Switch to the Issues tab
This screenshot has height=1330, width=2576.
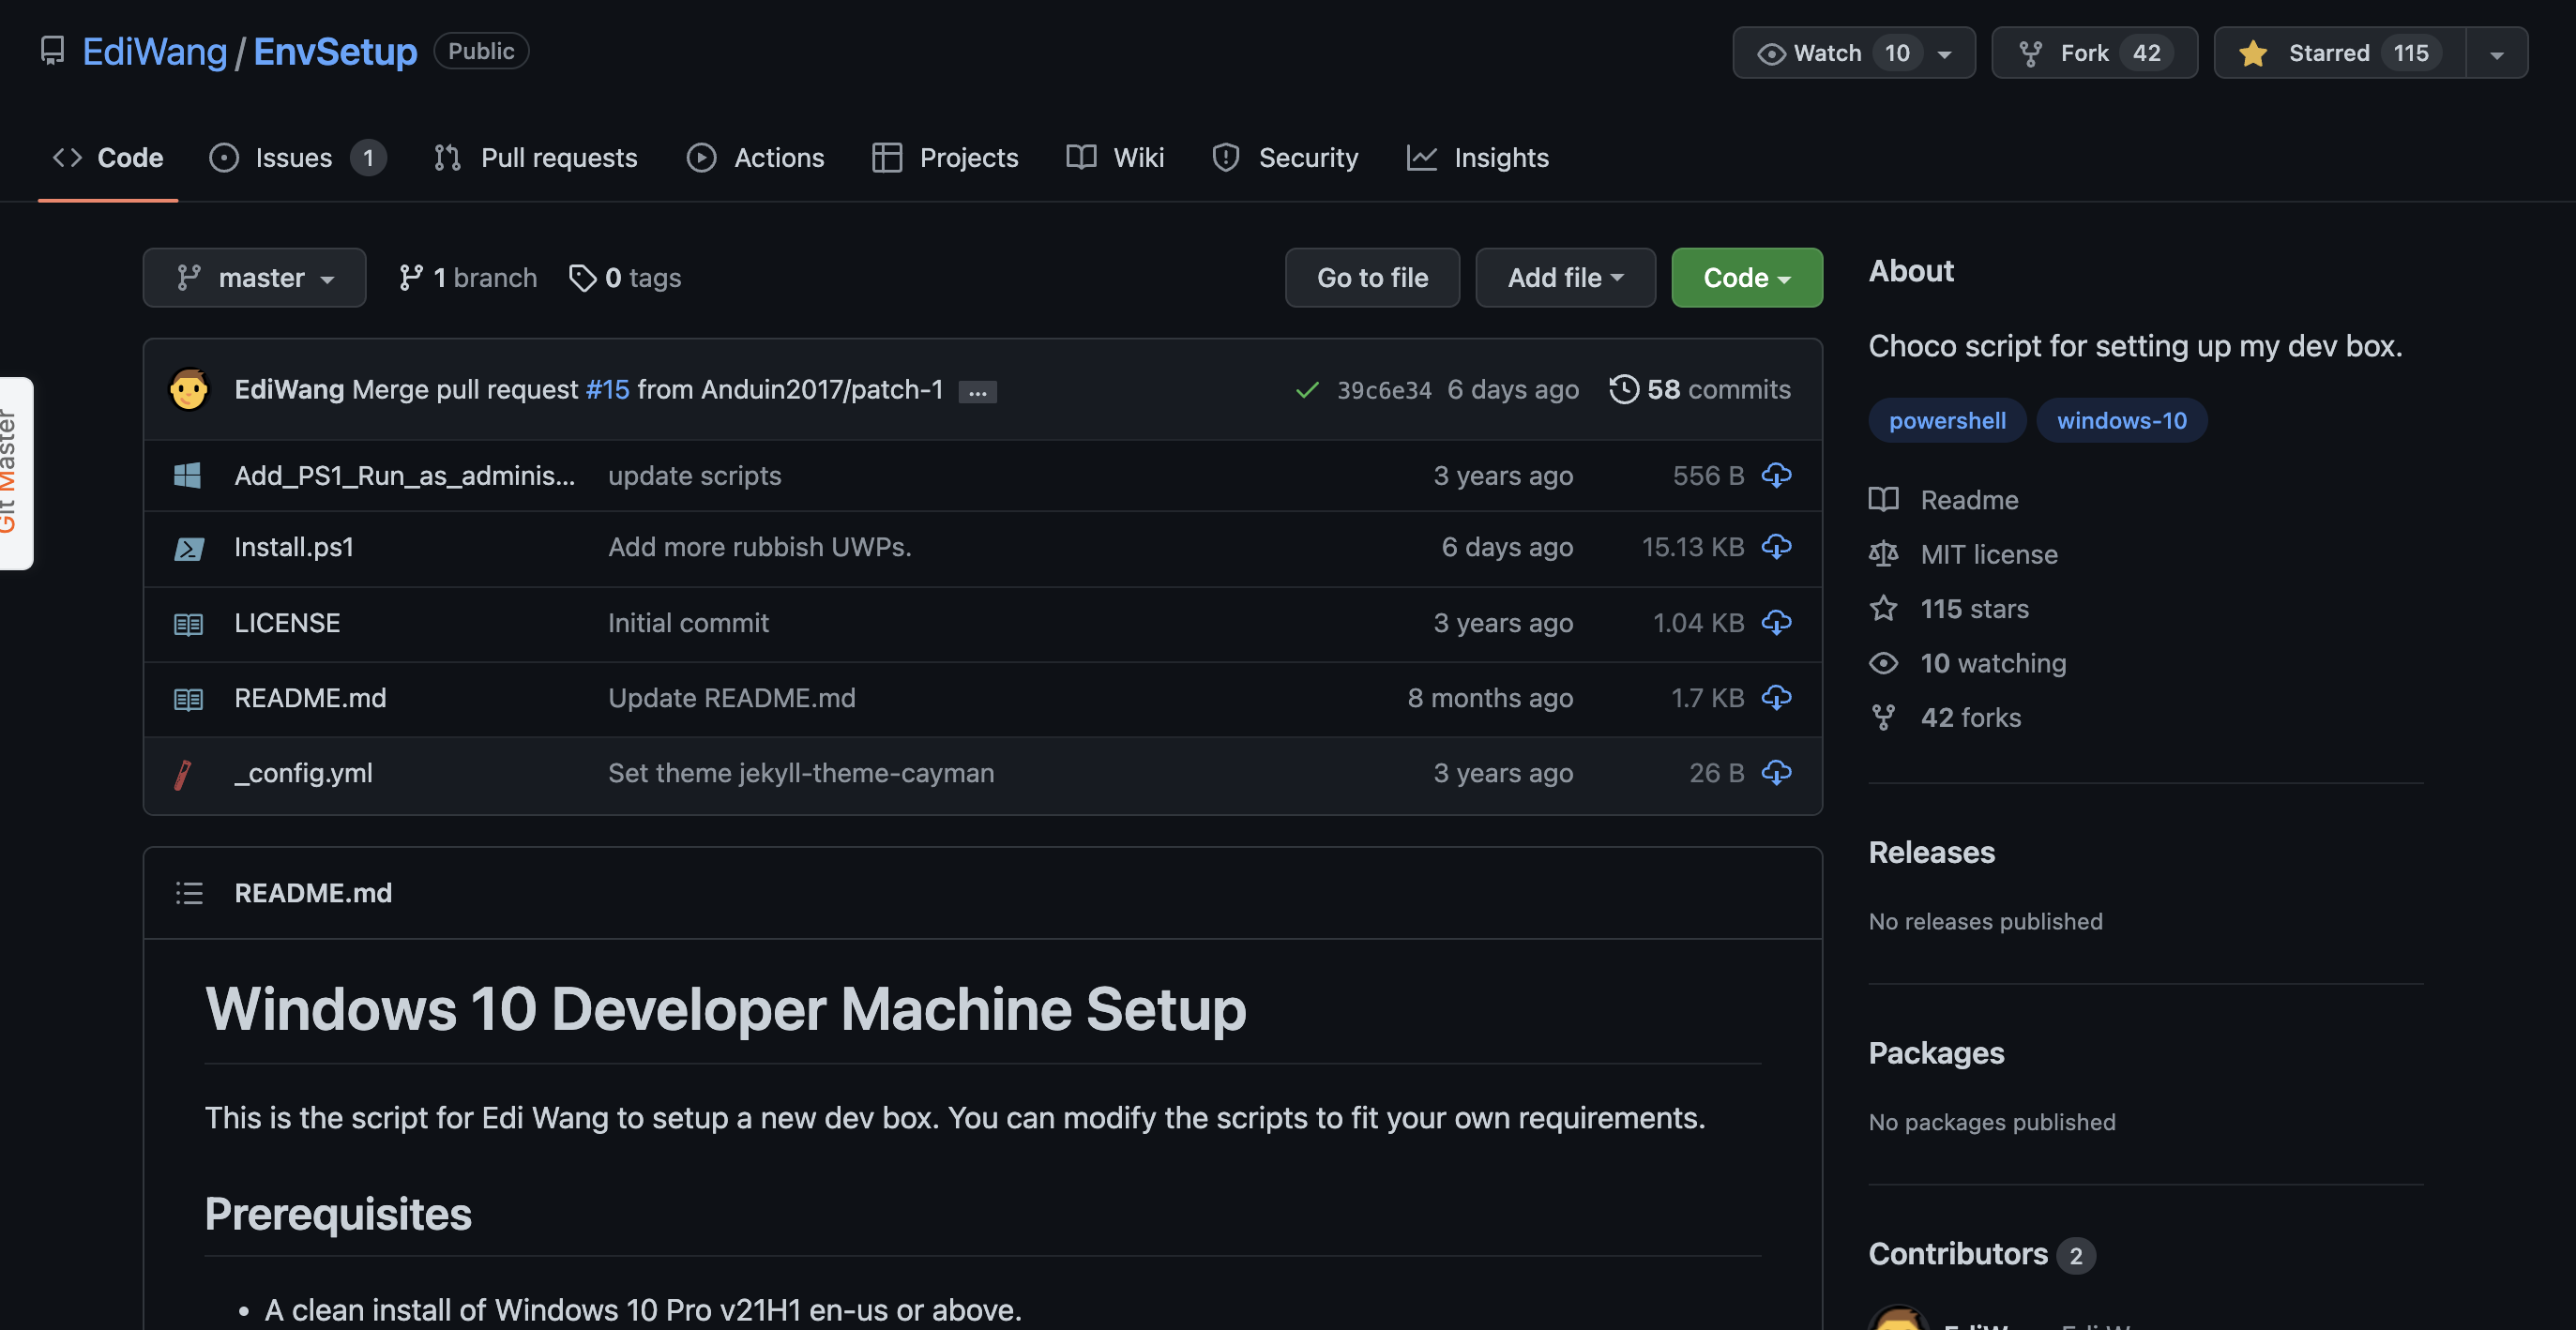(297, 157)
